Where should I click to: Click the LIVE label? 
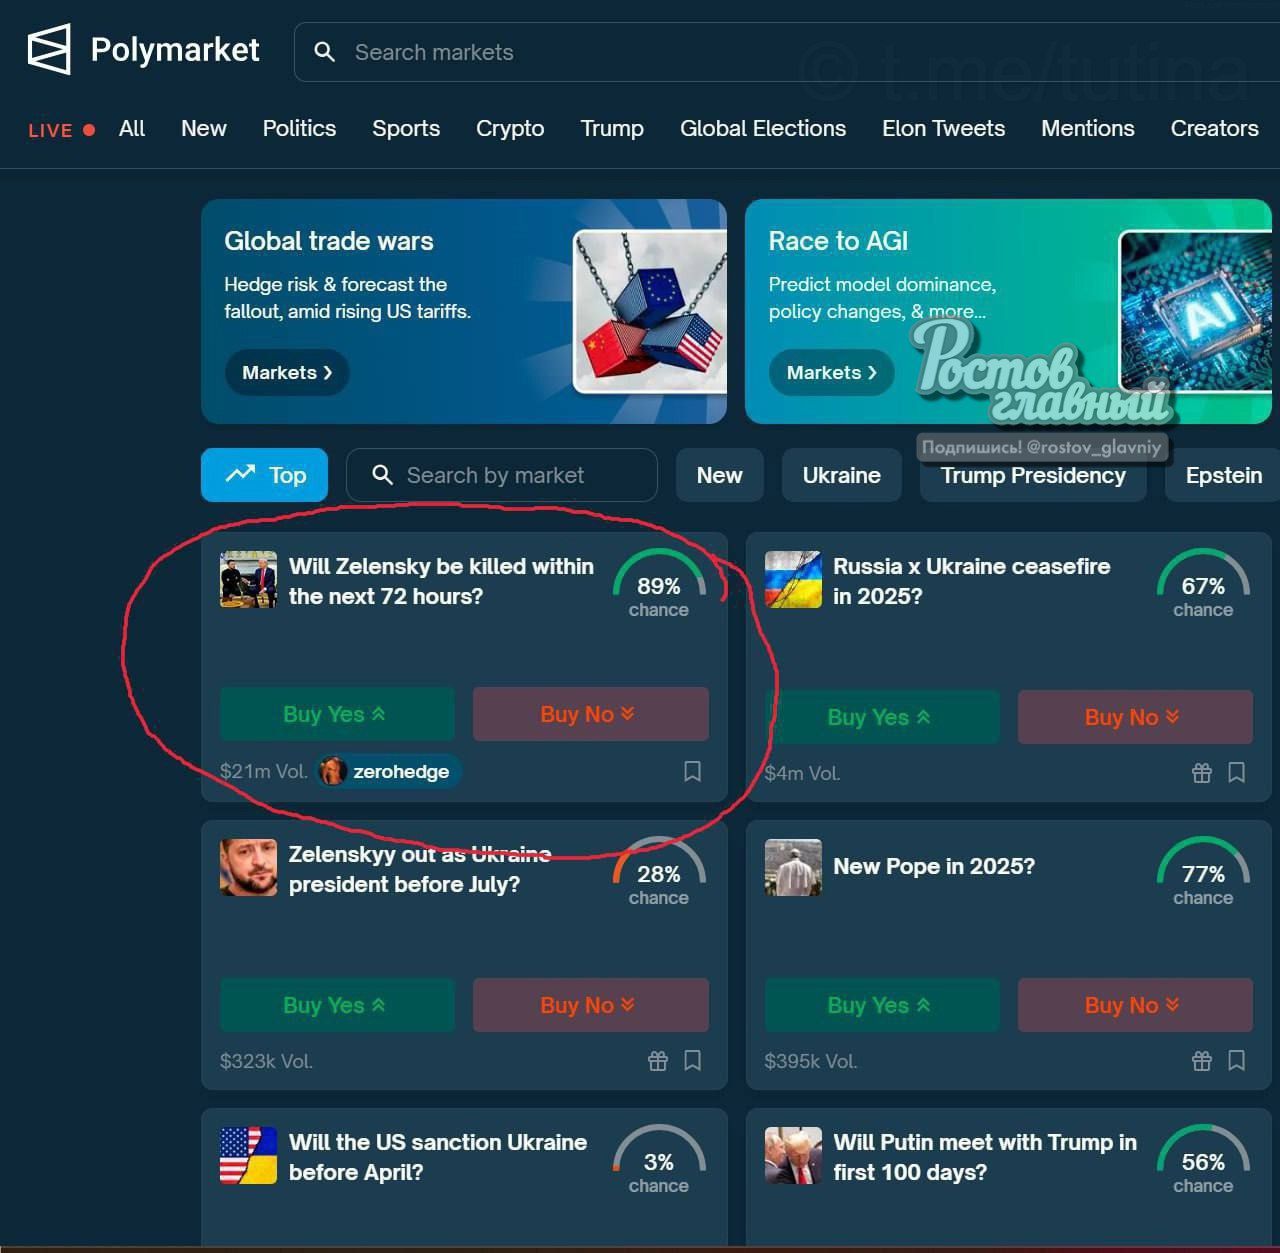click(50, 130)
